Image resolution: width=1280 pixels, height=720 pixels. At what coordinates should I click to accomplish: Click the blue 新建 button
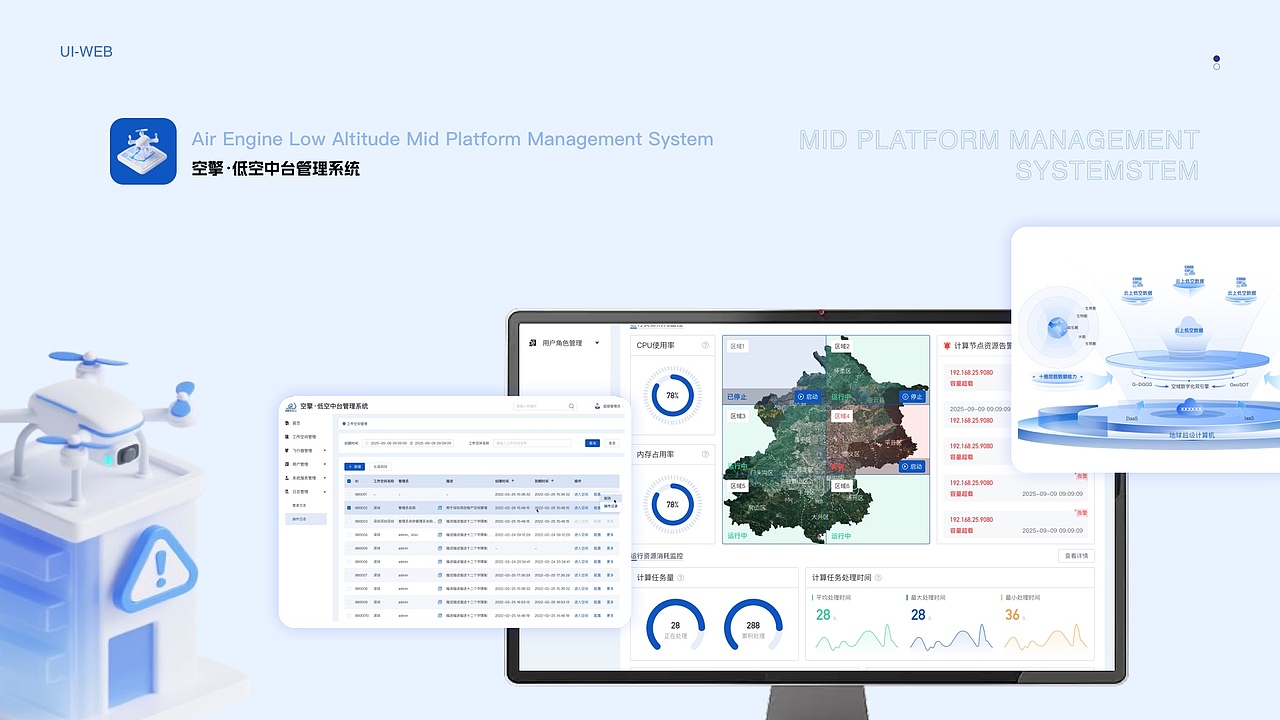click(x=354, y=467)
